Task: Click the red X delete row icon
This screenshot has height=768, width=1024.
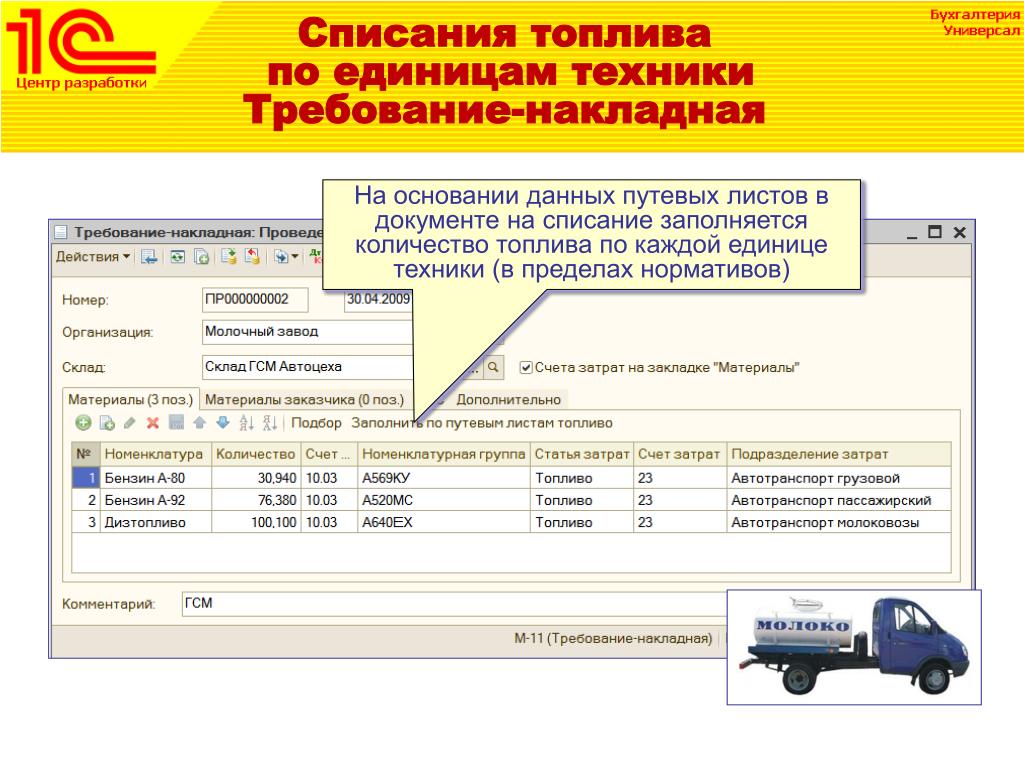Action: (153, 423)
